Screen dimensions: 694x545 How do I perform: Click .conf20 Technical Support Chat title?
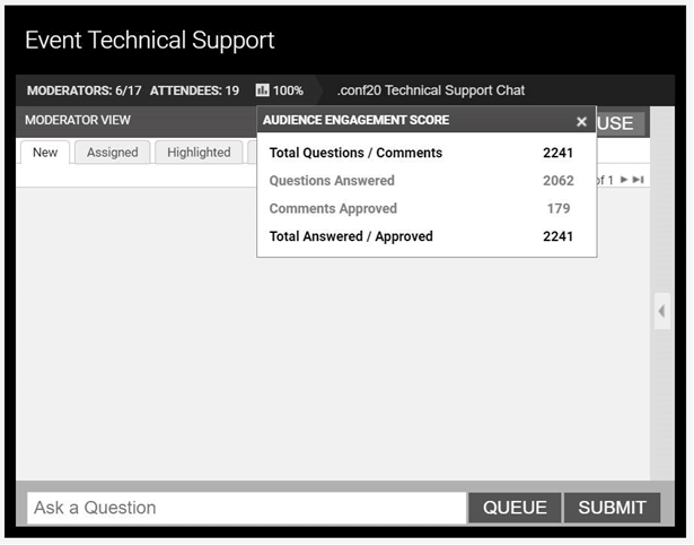(x=431, y=90)
